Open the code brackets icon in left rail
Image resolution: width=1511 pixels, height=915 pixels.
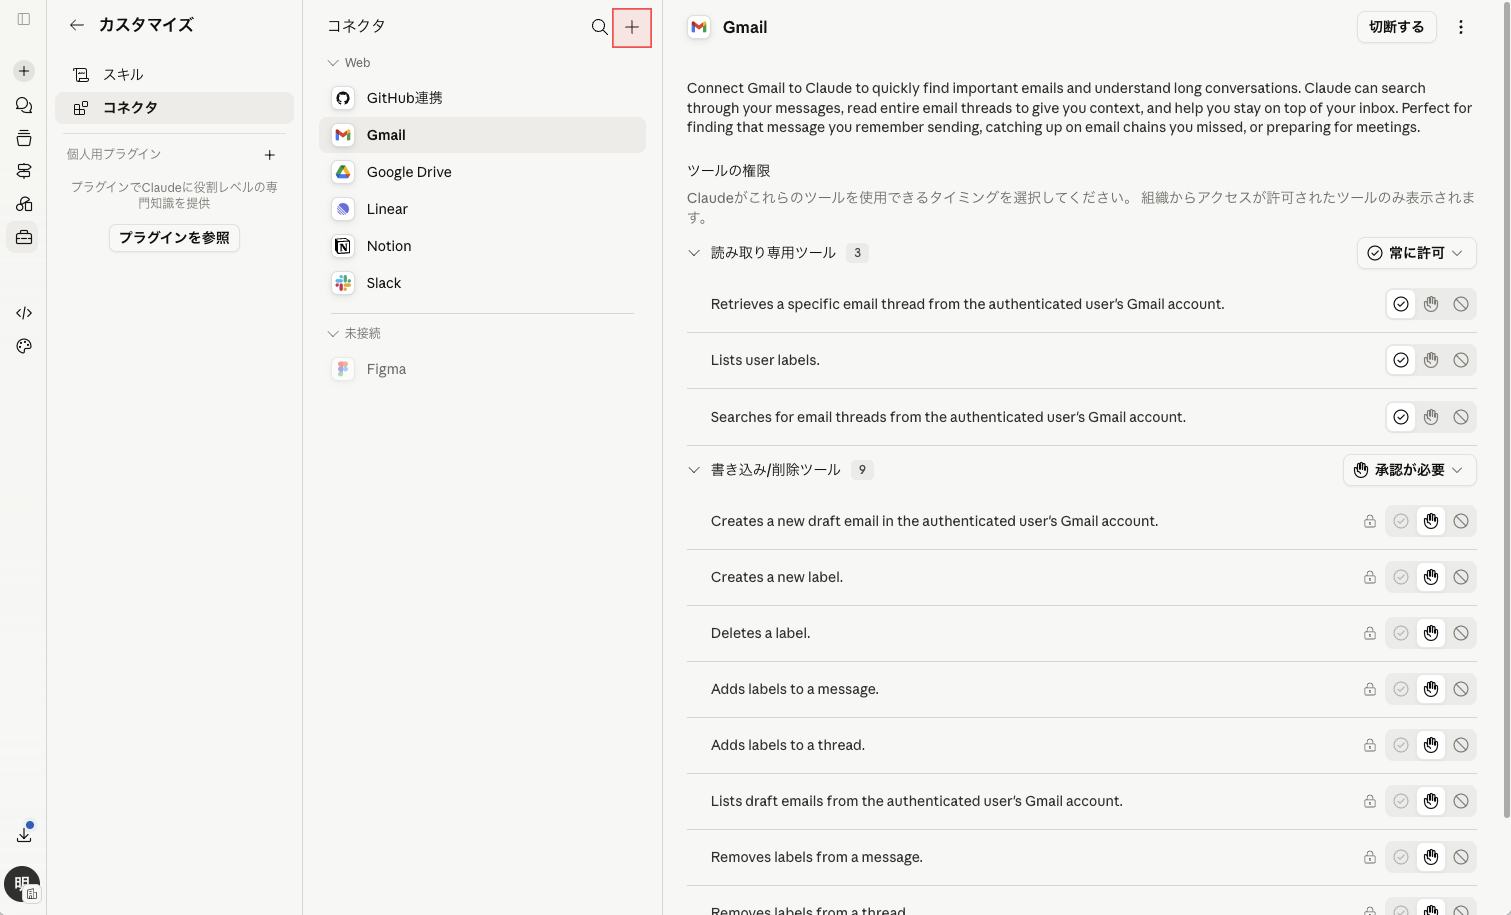[24, 313]
